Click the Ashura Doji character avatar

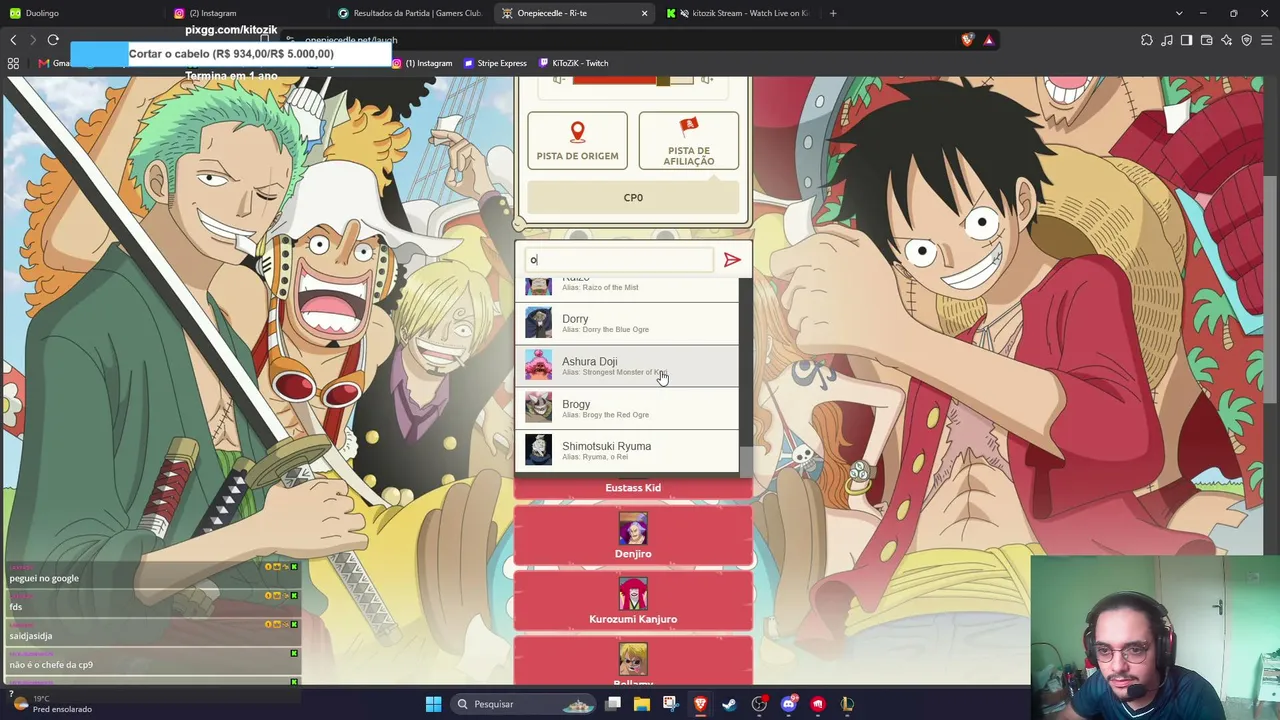point(539,365)
